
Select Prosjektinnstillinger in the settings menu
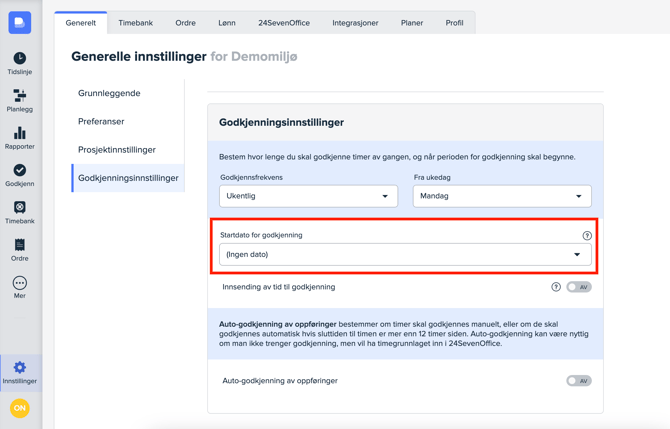117,150
